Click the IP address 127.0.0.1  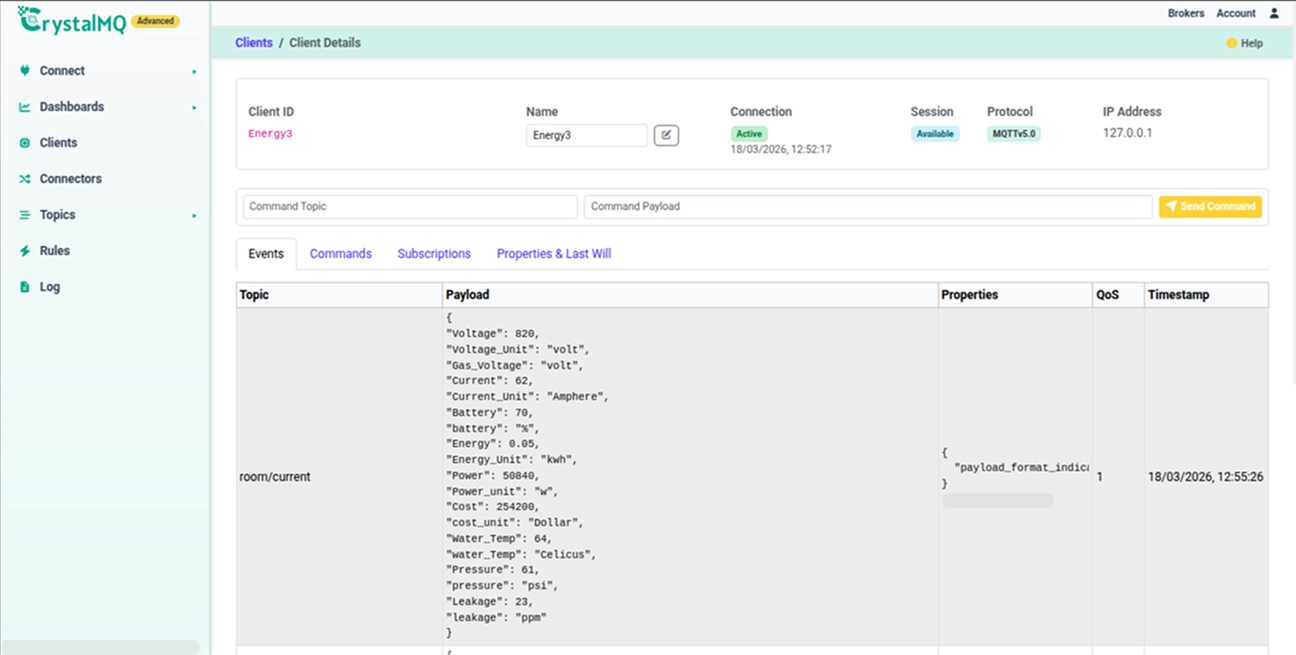click(x=1128, y=132)
